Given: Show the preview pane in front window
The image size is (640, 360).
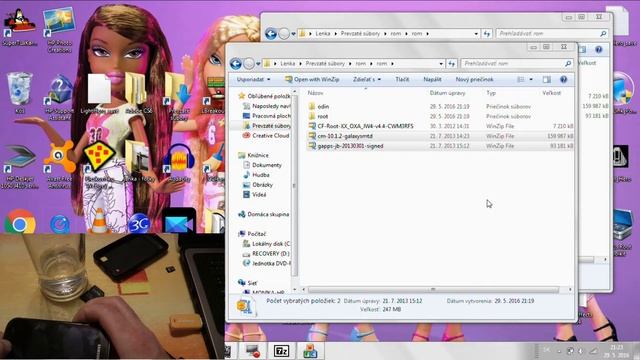Looking at the screenshot, I should point(547,80).
